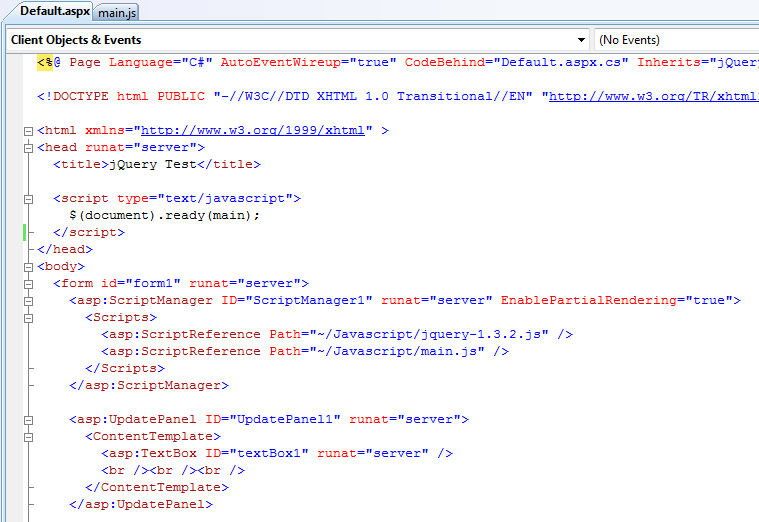Collapse the <Scripts> block
This screenshot has height=522, width=759.
[29, 318]
